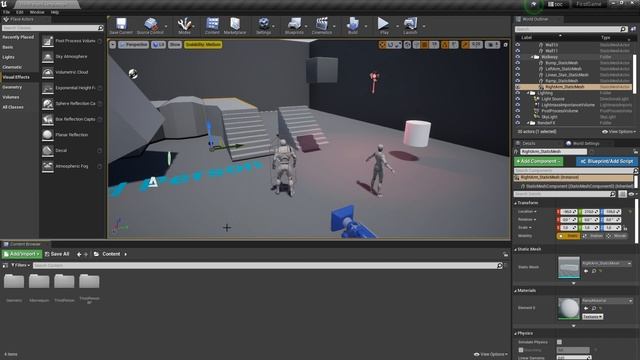The width and height of the screenshot is (640, 360).
Task: Collapse the Physics section in Details
Action: (x=516, y=333)
